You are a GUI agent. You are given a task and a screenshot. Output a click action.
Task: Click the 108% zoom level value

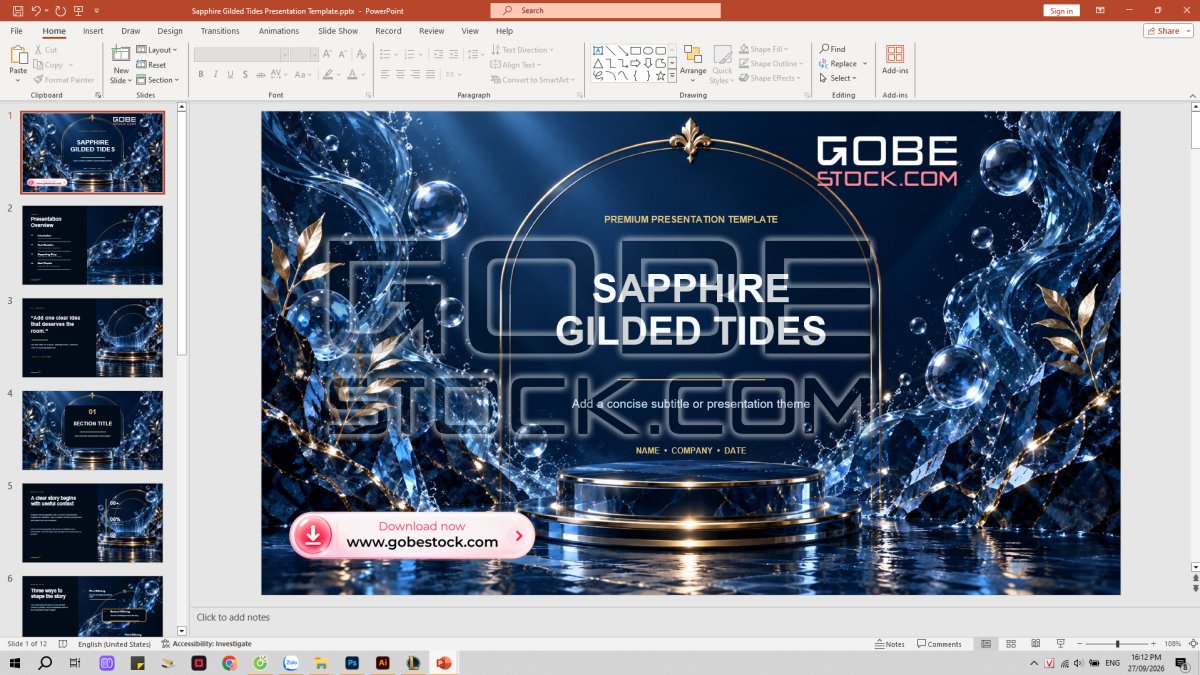(1173, 644)
